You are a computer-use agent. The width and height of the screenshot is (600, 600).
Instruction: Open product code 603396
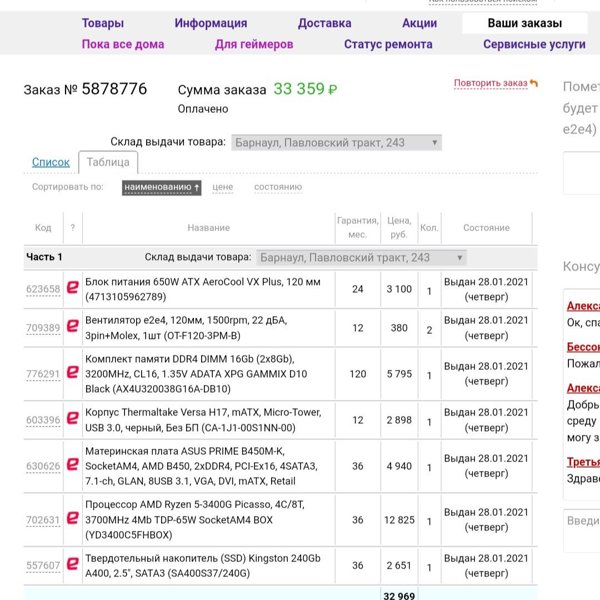[x=43, y=420]
